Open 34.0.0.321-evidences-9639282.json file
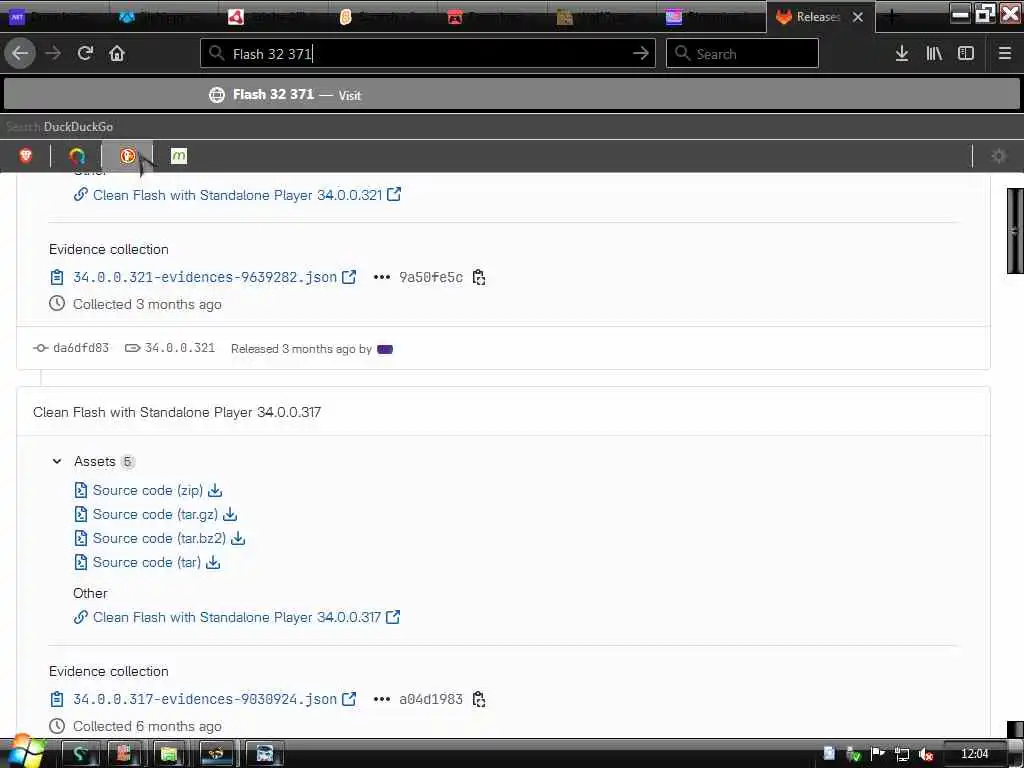This screenshot has height=768, width=1024. coord(205,278)
